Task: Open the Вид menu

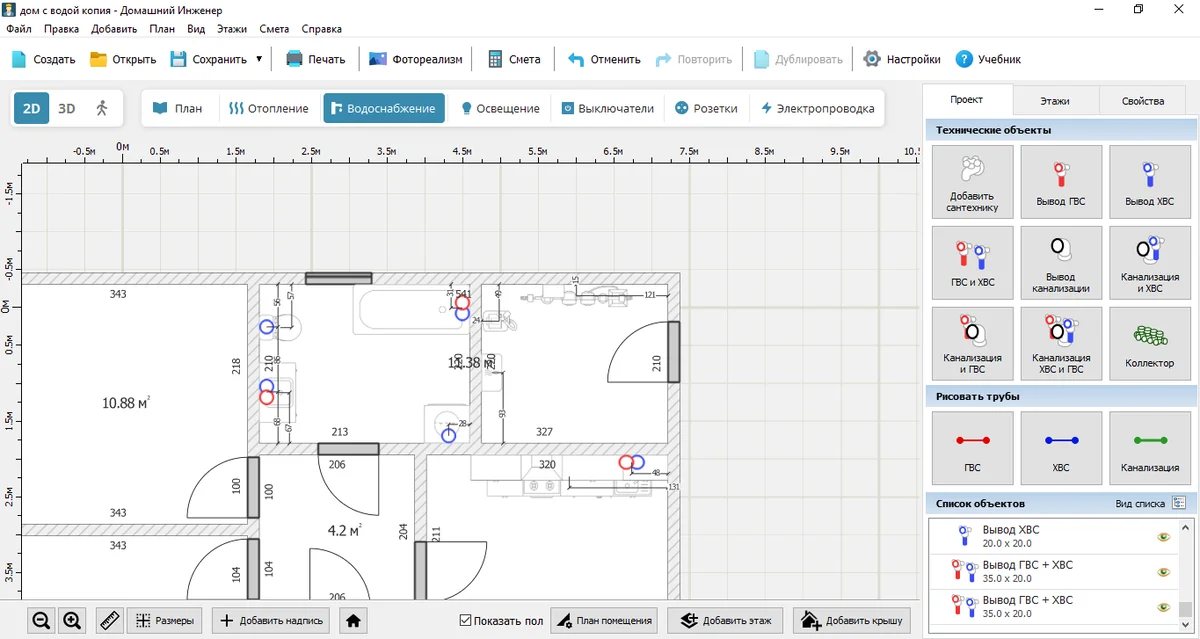Action: click(x=196, y=29)
